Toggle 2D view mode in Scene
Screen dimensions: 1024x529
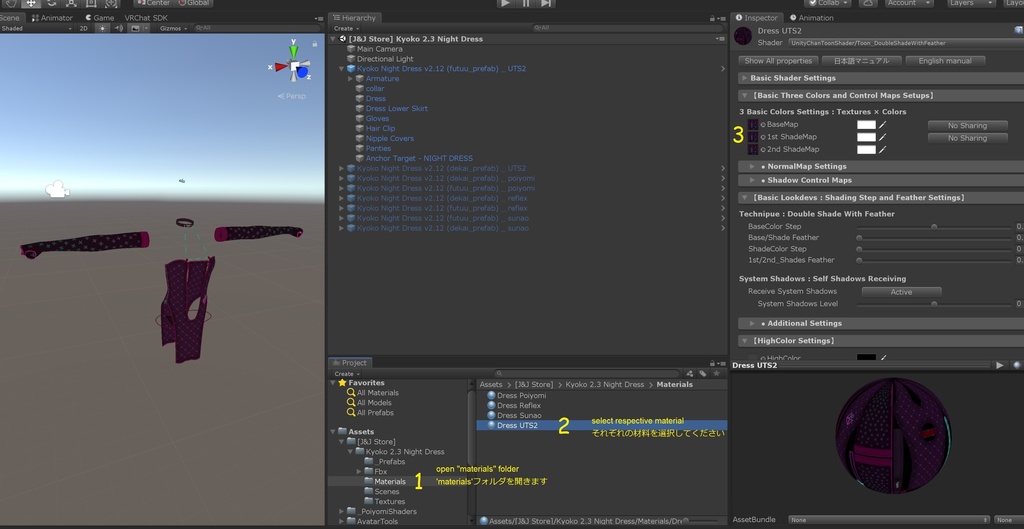[84, 28]
